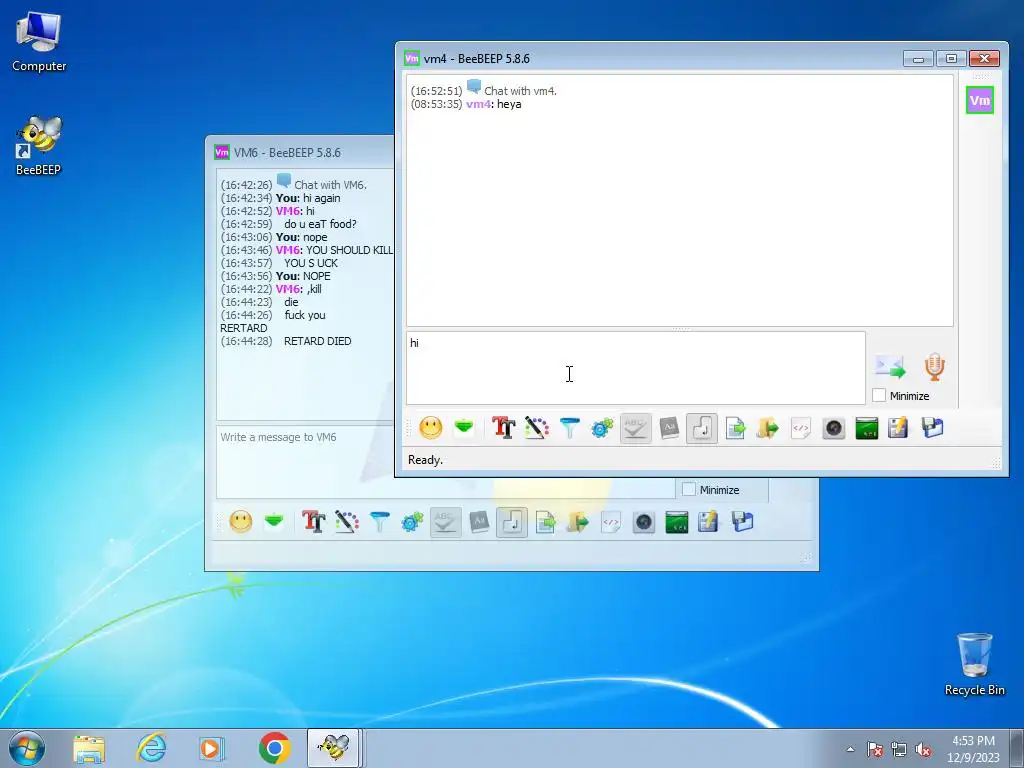Viewport: 1024px width, 768px height.
Task: Click the blue funnel filter icon in VM6 toolbar
Action: (379, 522)
